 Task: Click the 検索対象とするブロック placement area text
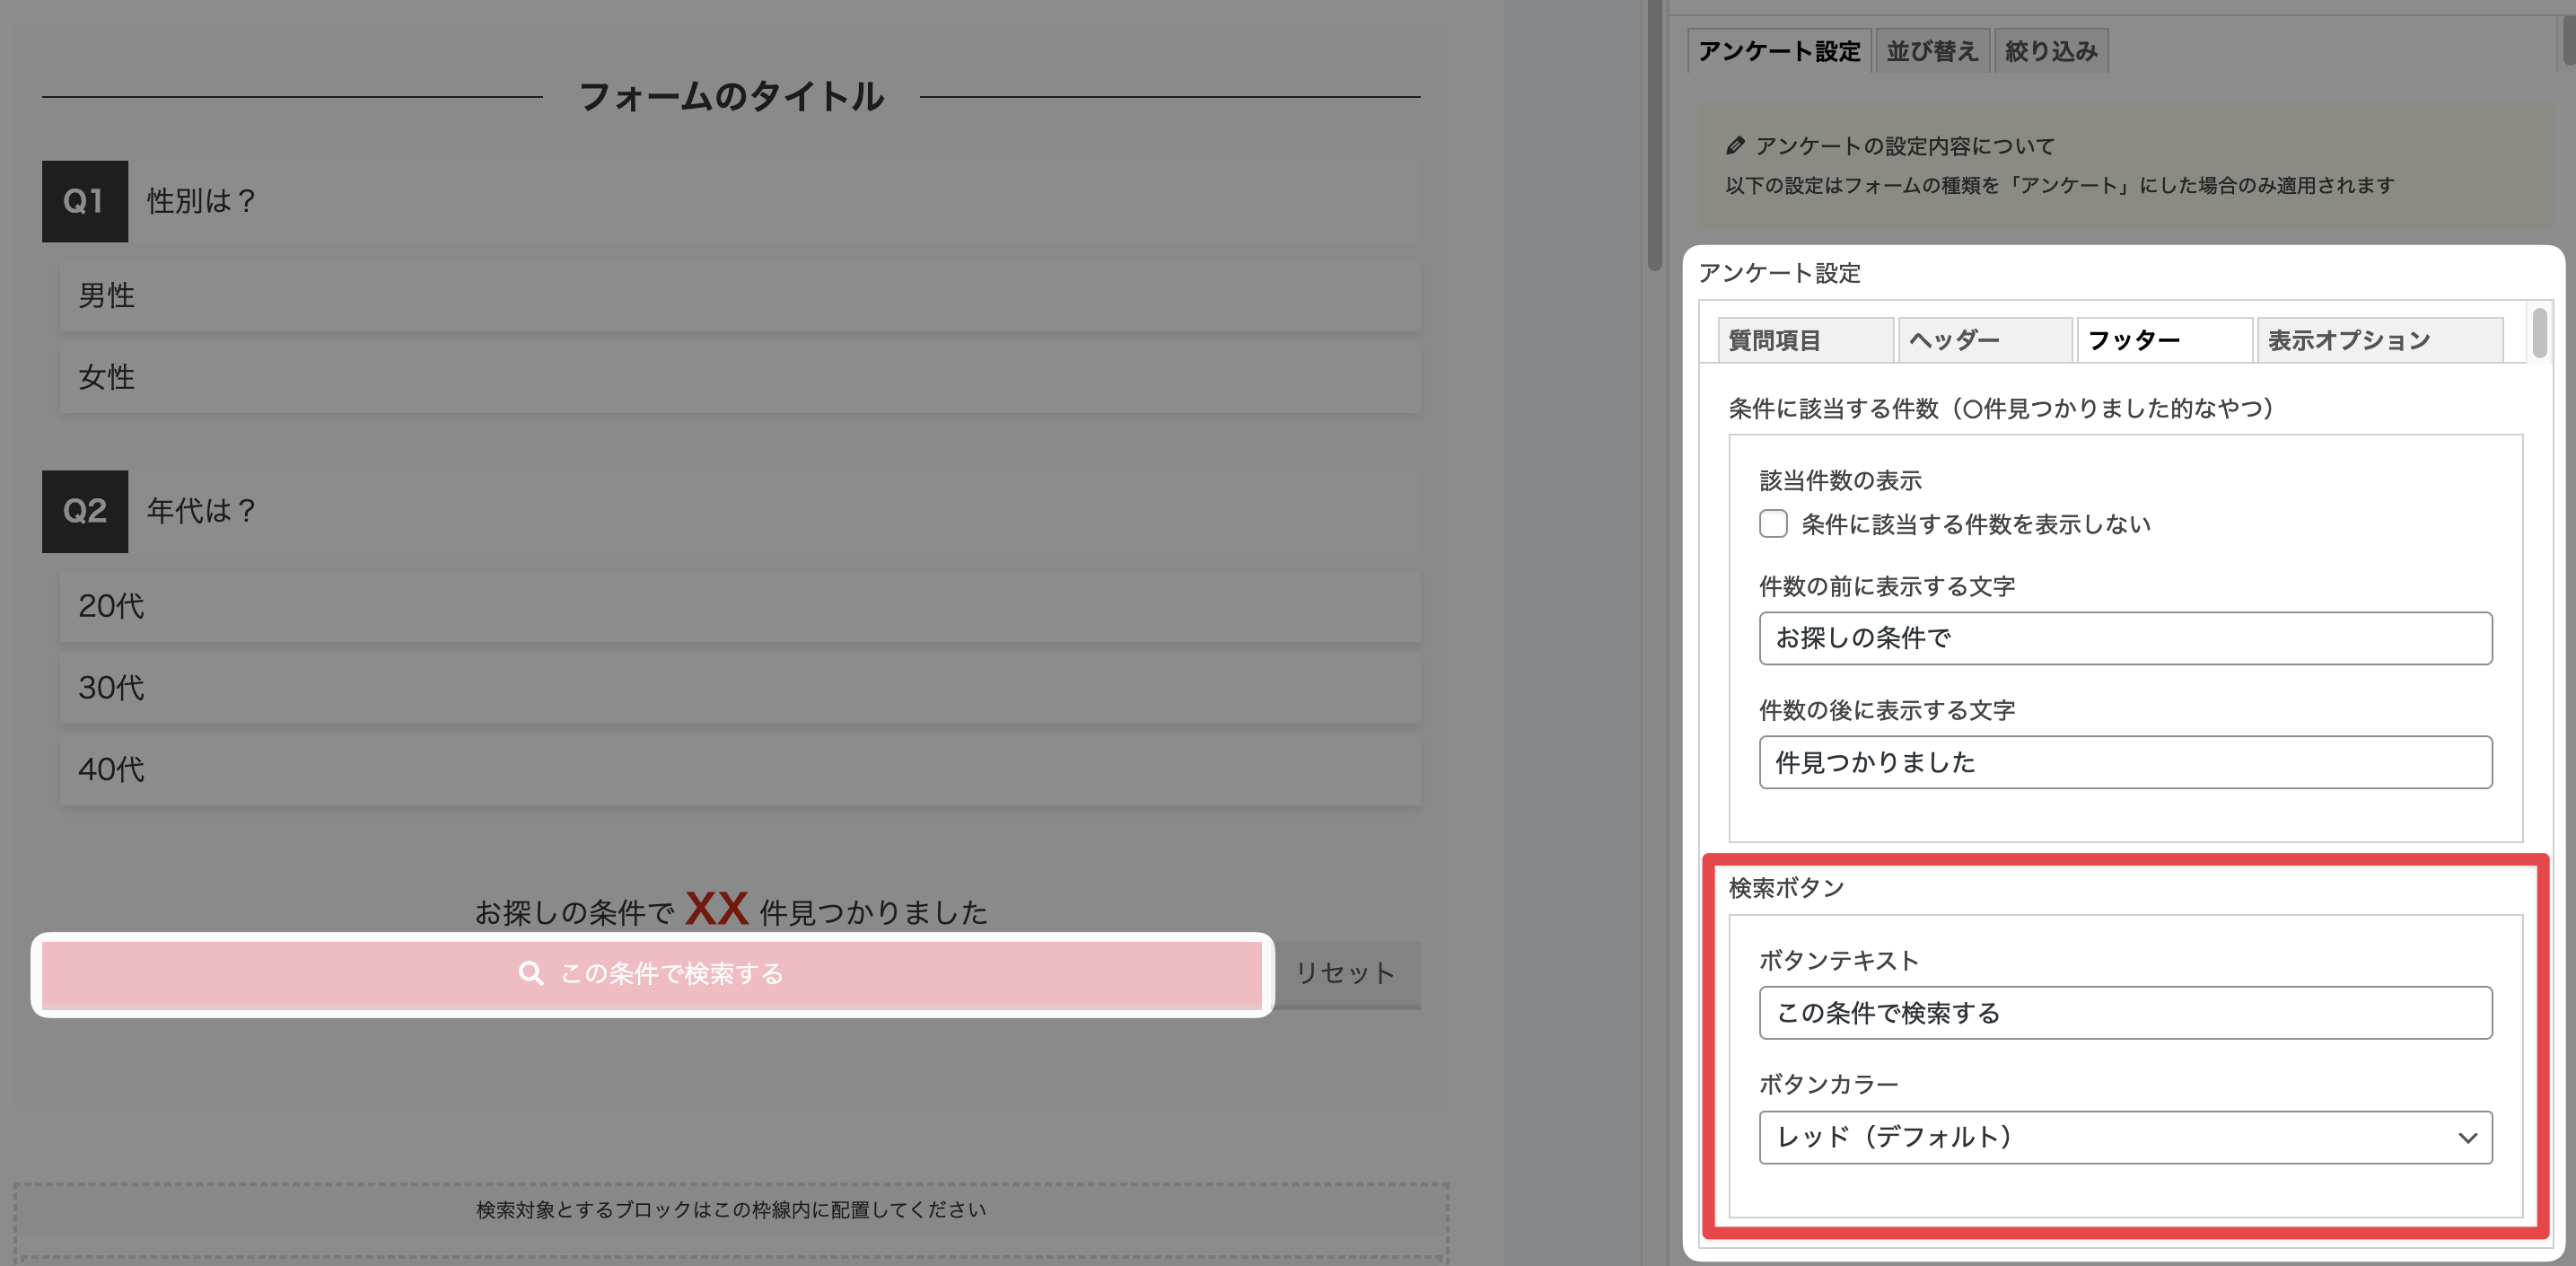point(731,1210)
